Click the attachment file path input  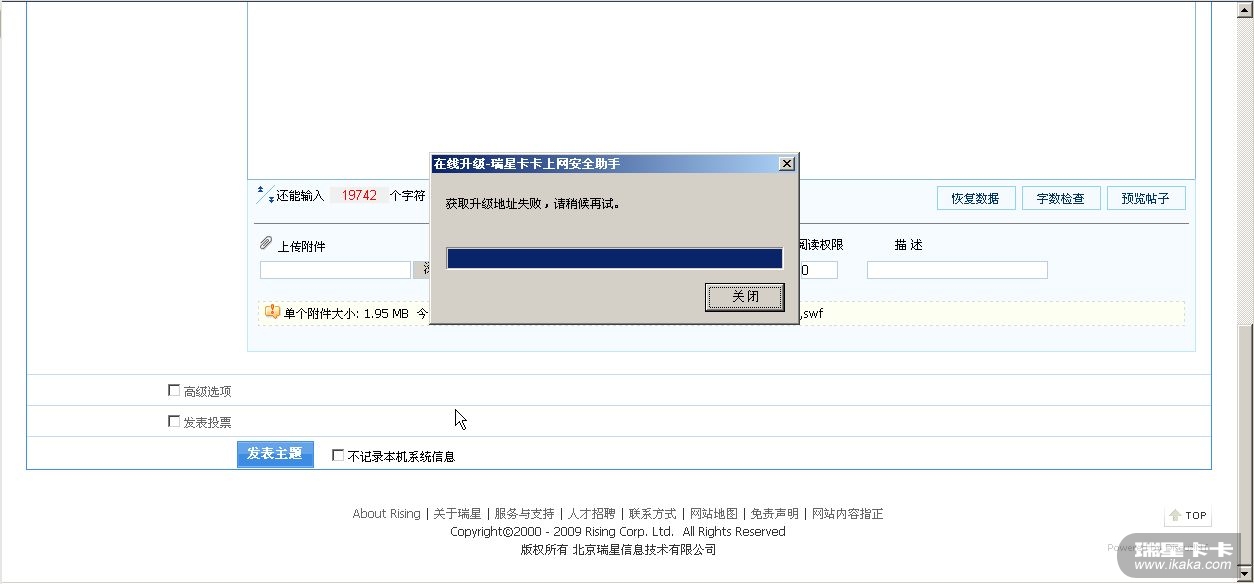pyautogui.click(x=335, y=270)
